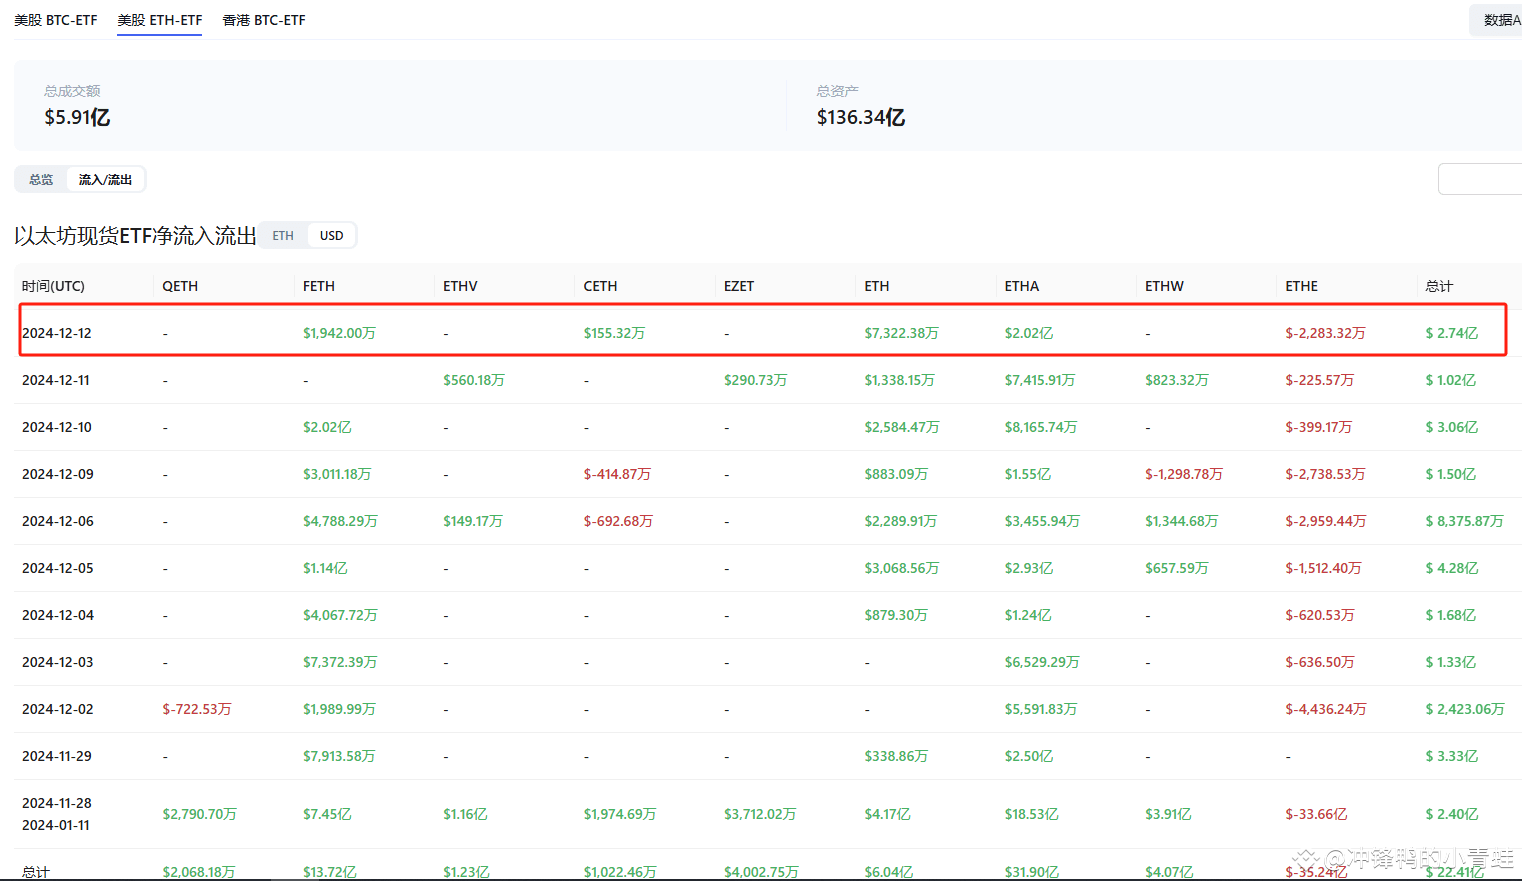
Task: Select the 流入/流出 view toggle
Action: tap(105, 179)
